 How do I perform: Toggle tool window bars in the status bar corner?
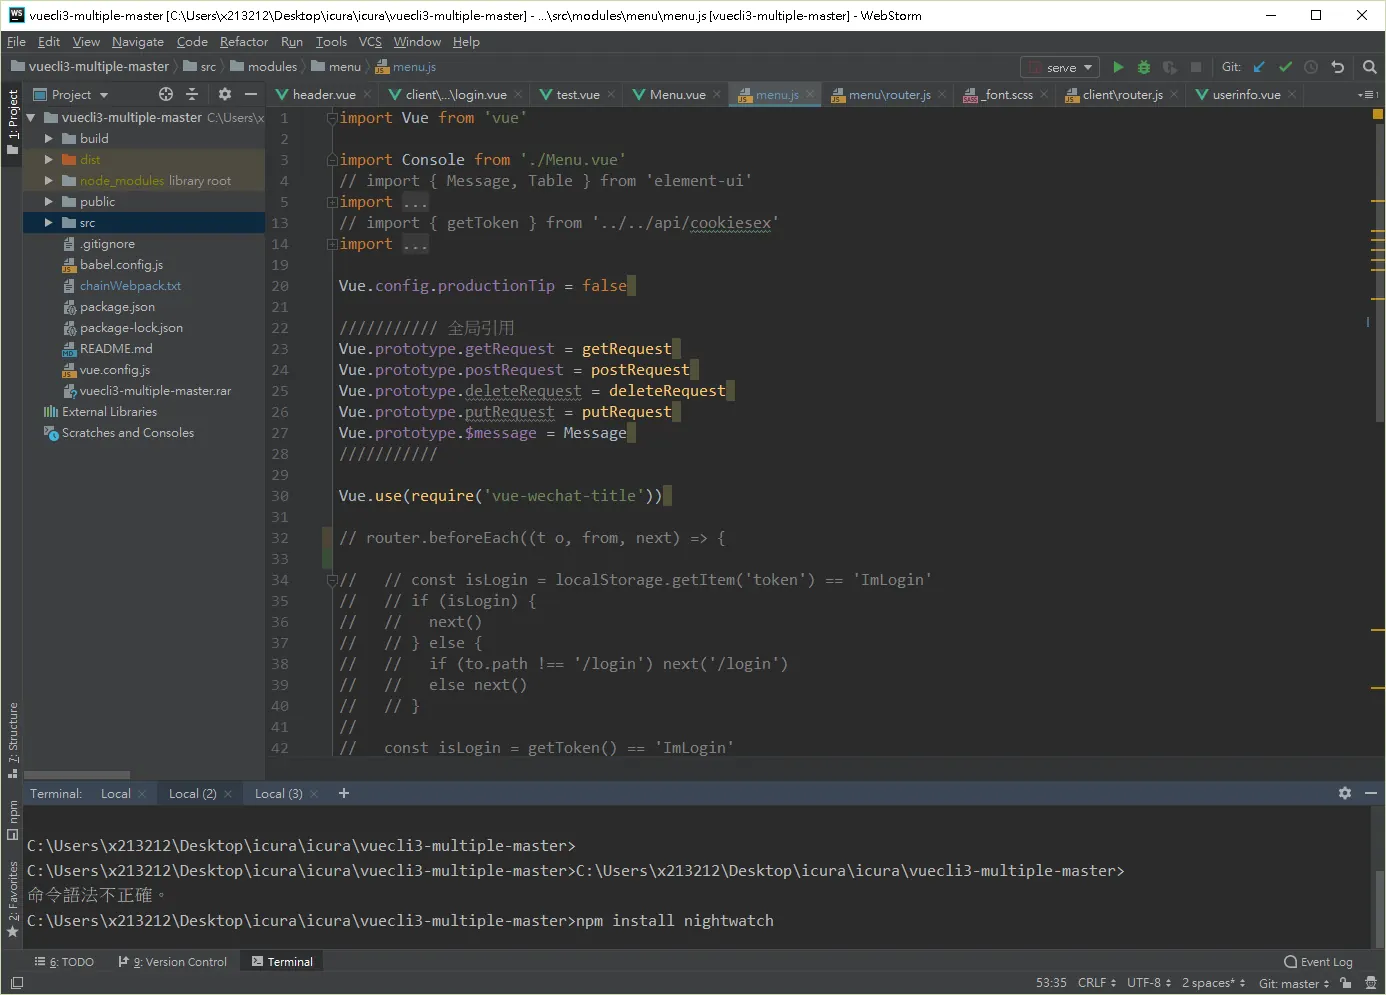point(17,983)
